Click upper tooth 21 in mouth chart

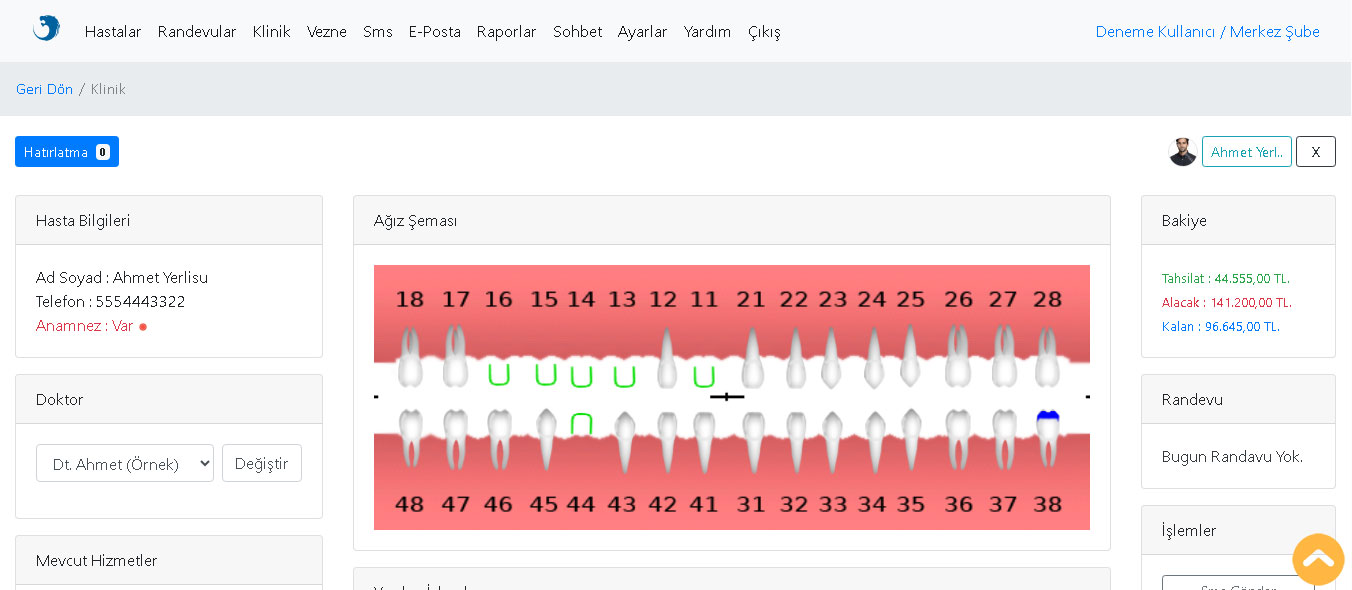tap(752, 358)
